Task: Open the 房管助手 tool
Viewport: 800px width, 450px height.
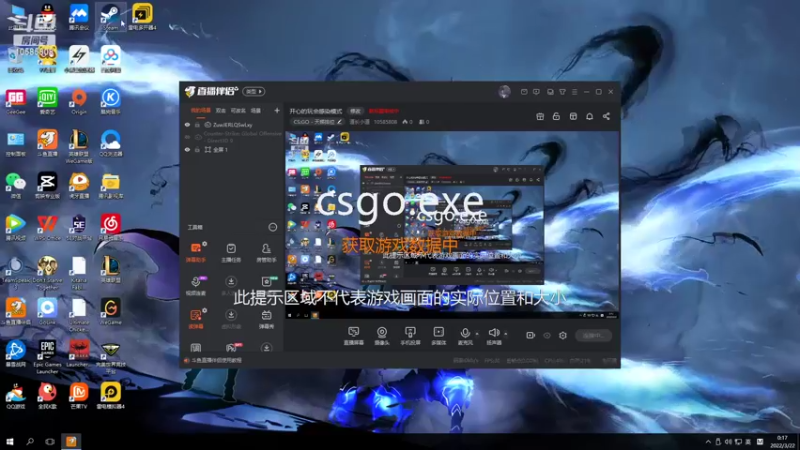Action: coord(266,253)
